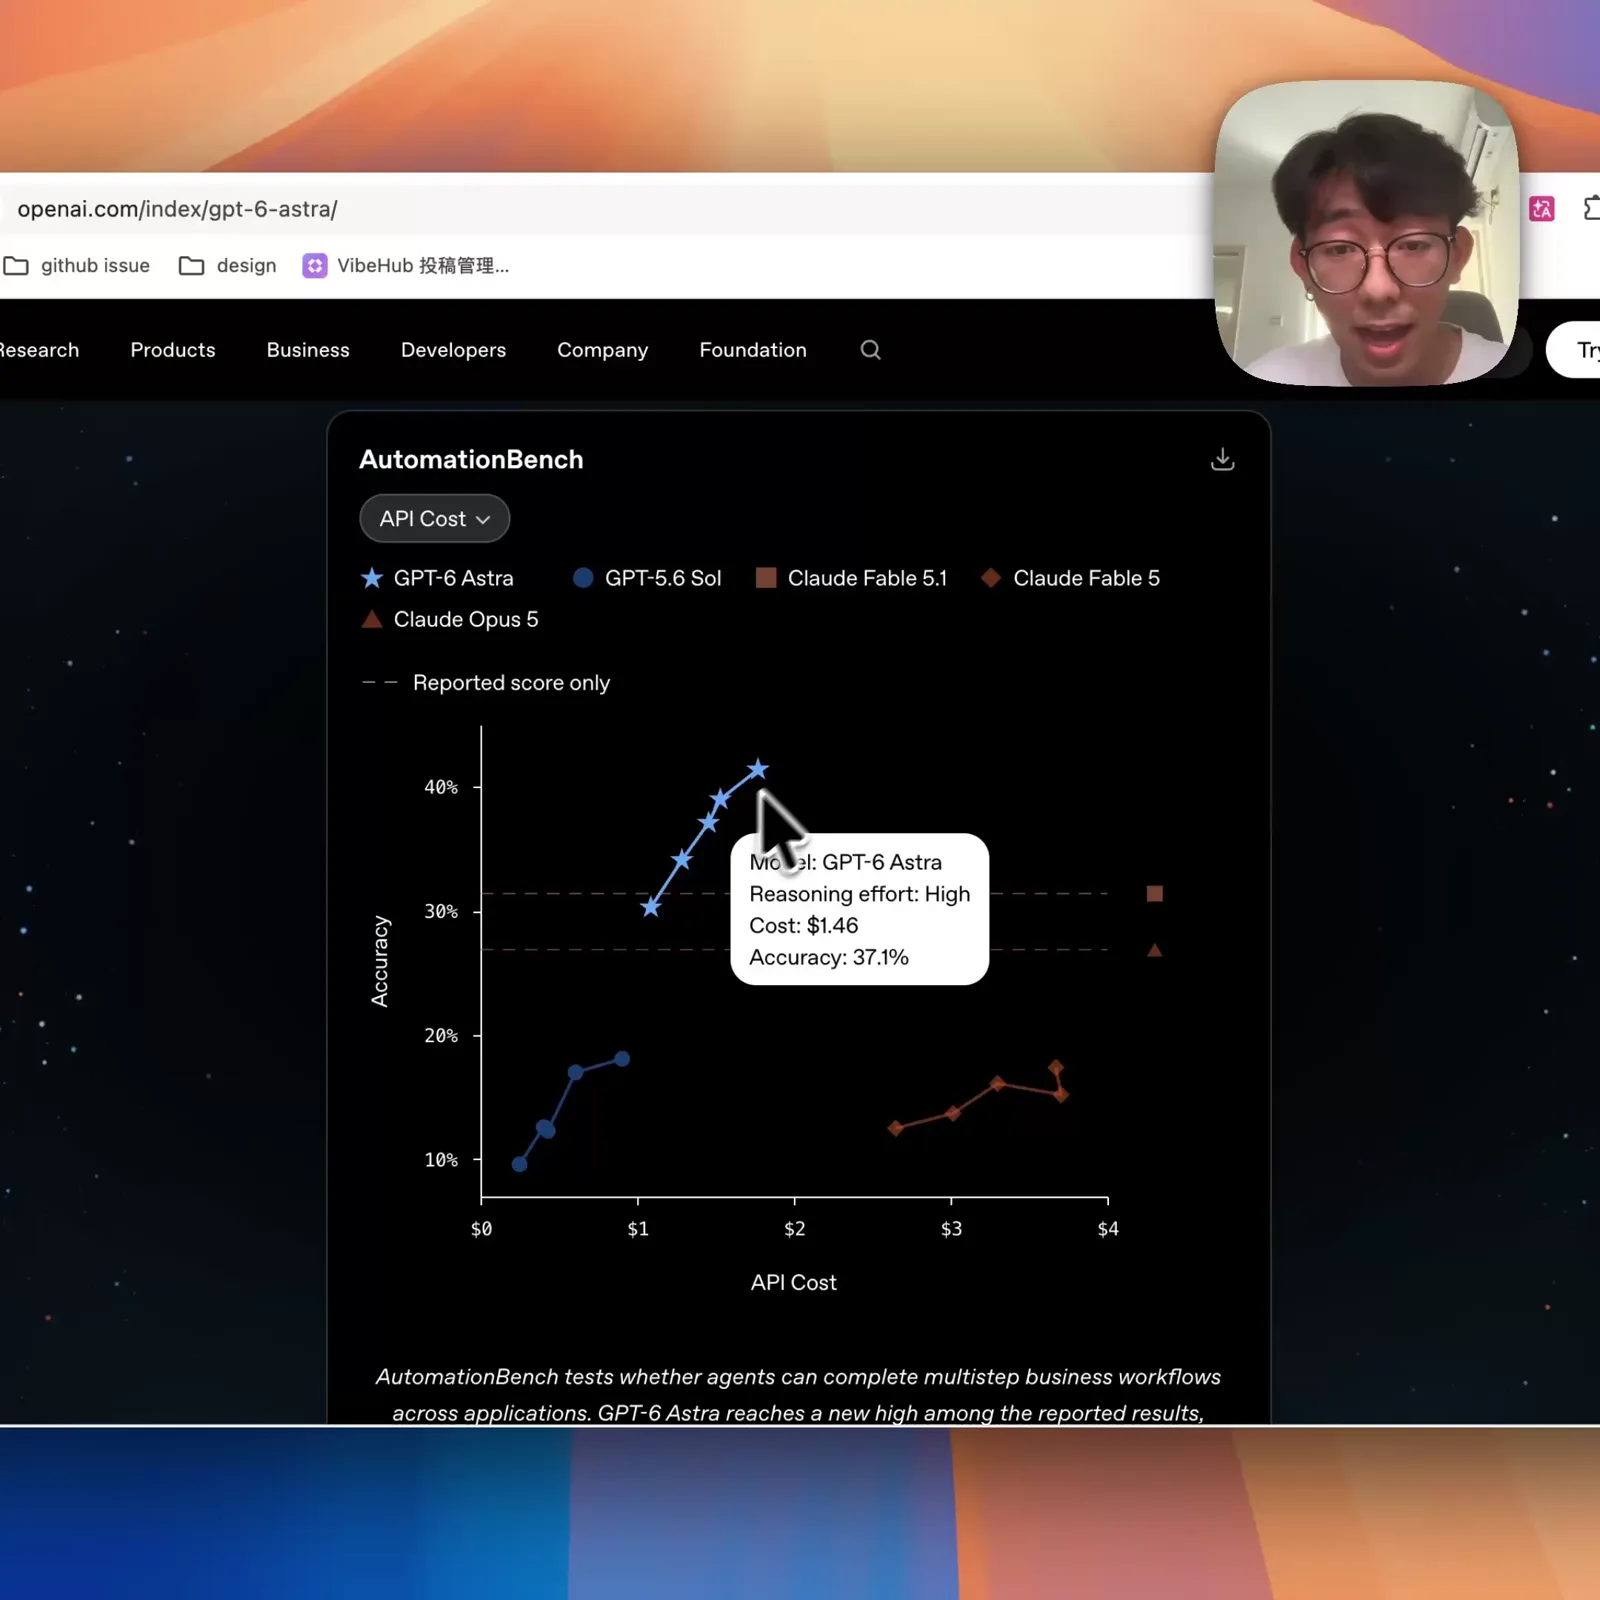Click the topmost Claude Fable 5 diamond
The height and width of the screenshot is (1600, 1600).
[1056, 1067]
